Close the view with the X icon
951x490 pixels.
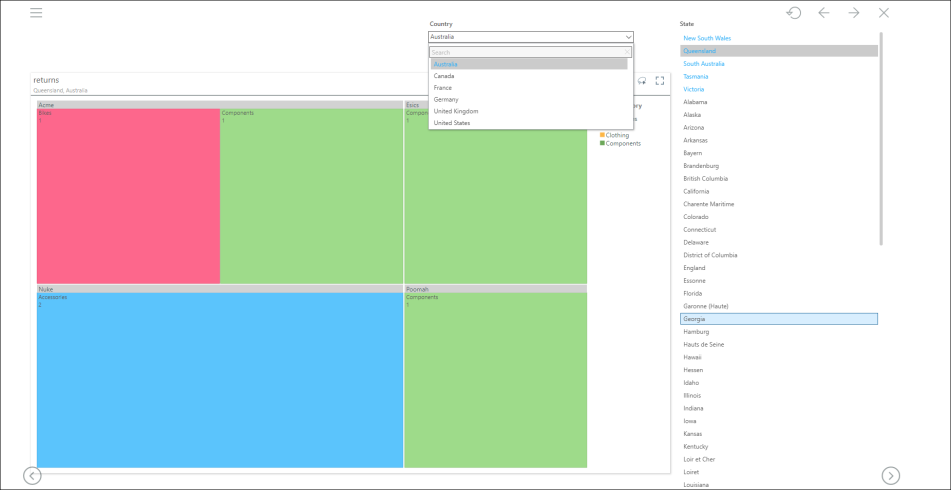click(883, 13)
